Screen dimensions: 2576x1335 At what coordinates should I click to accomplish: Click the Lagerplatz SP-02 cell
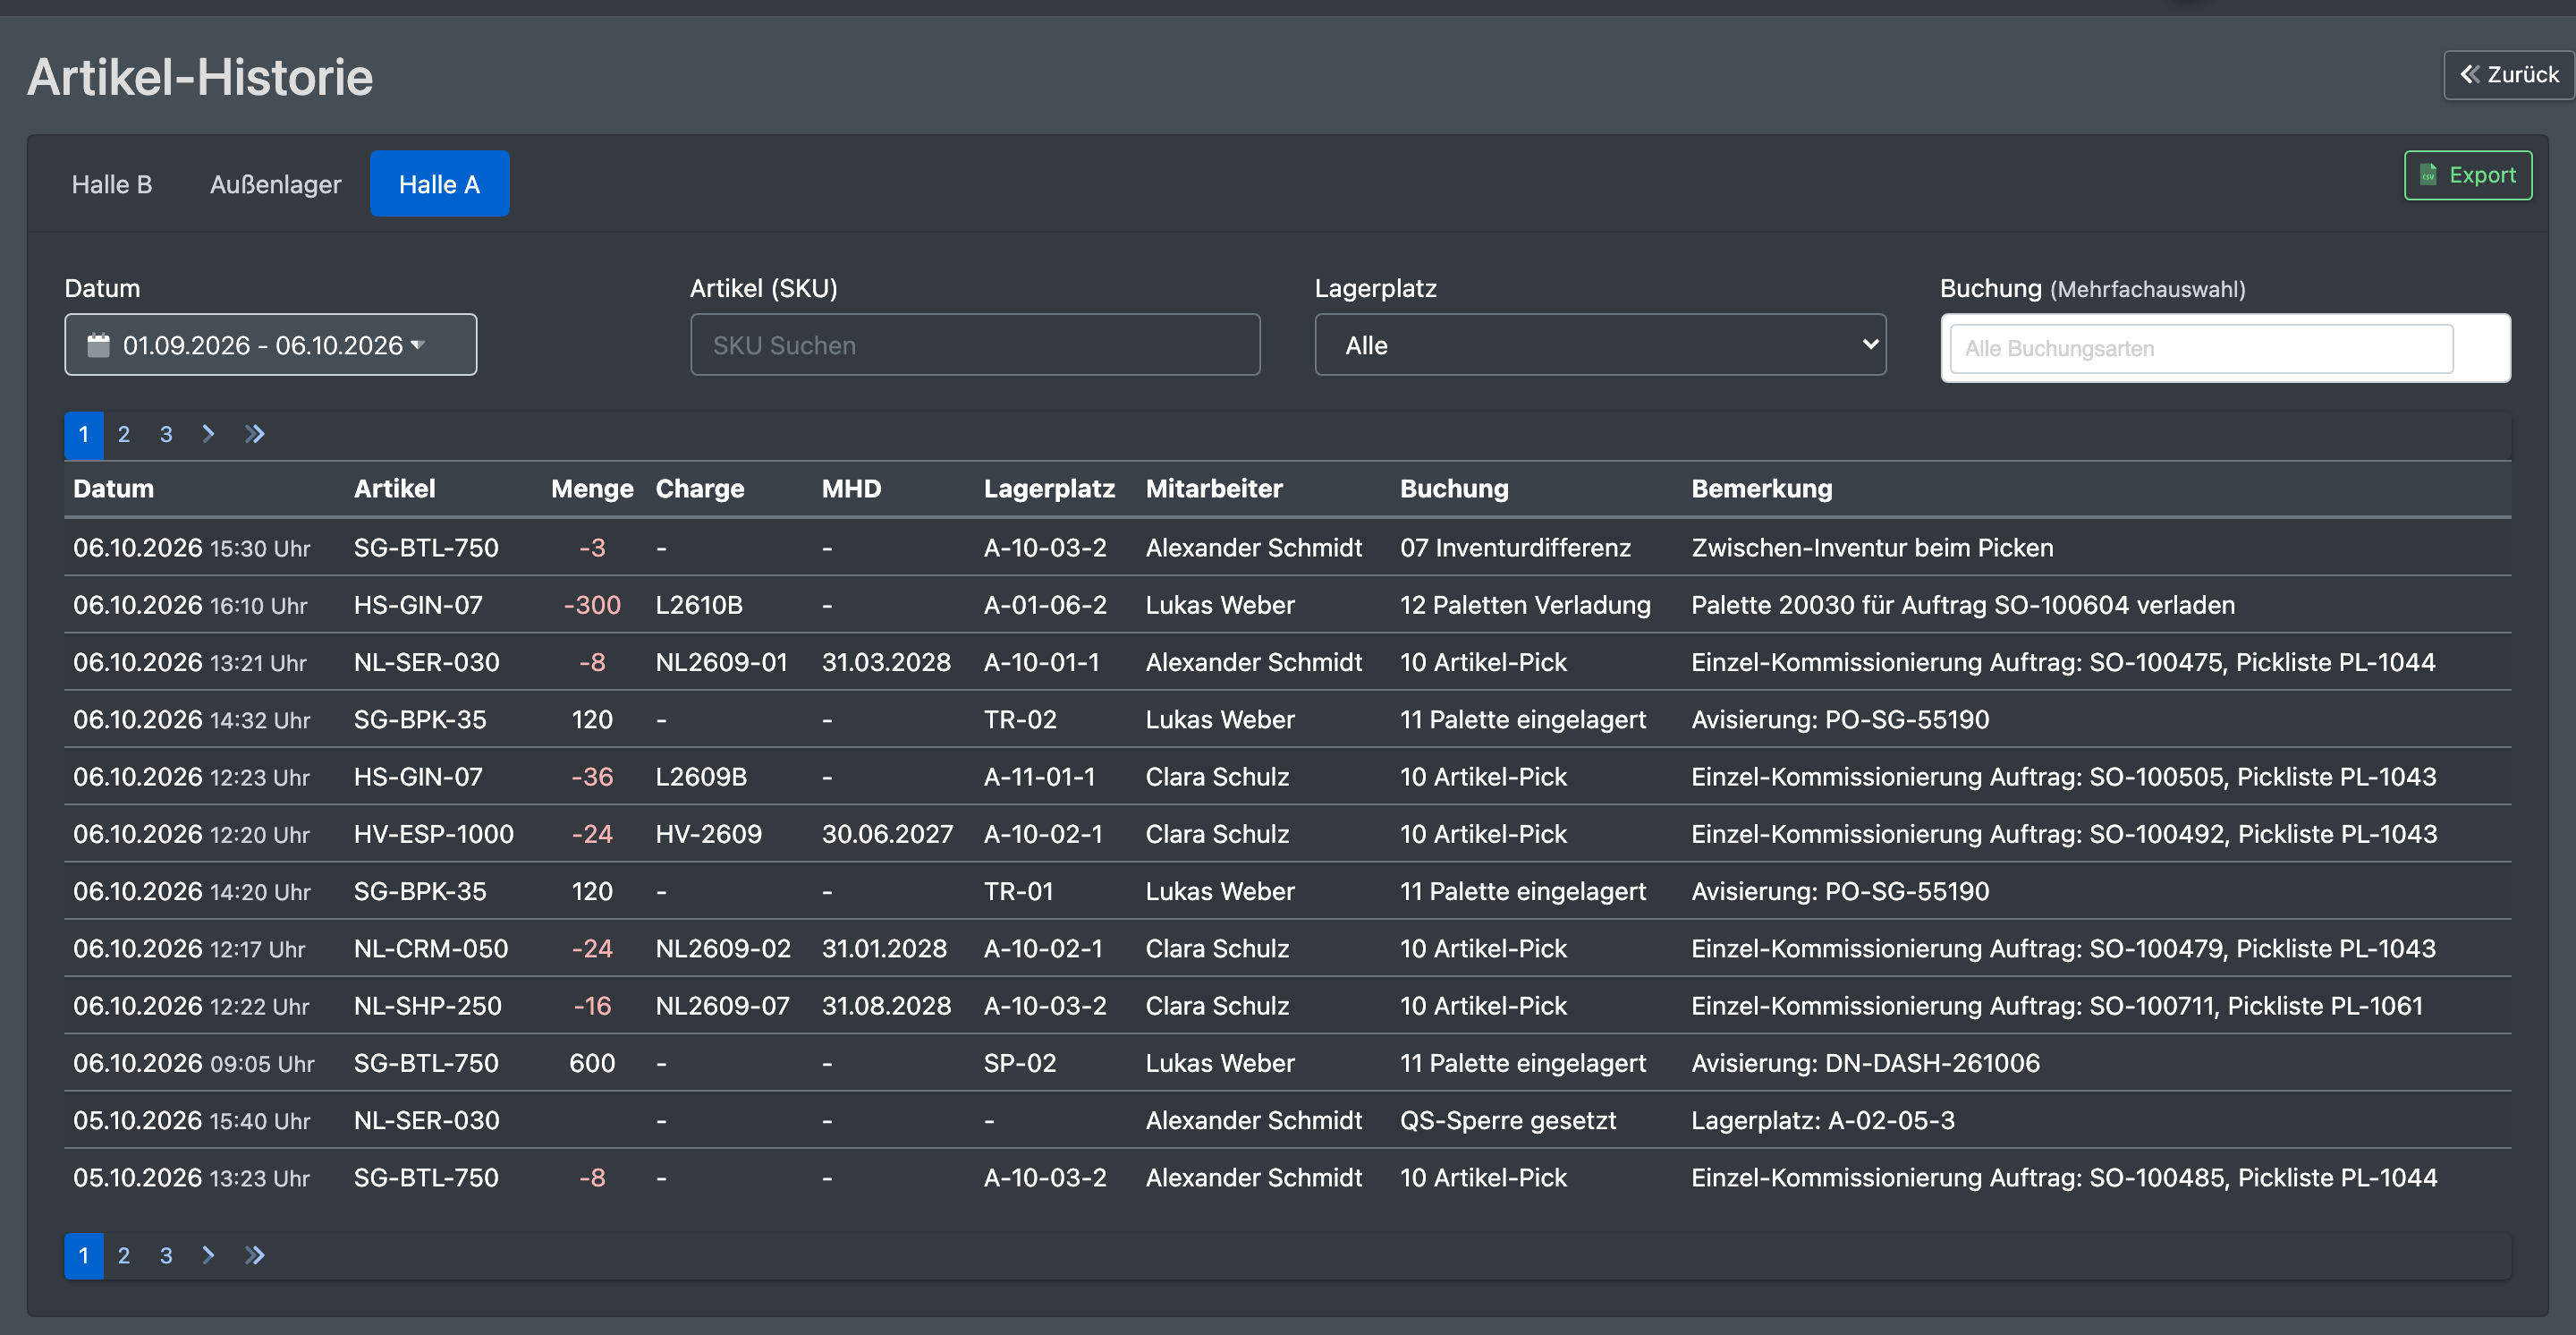pos(1020,1063)
